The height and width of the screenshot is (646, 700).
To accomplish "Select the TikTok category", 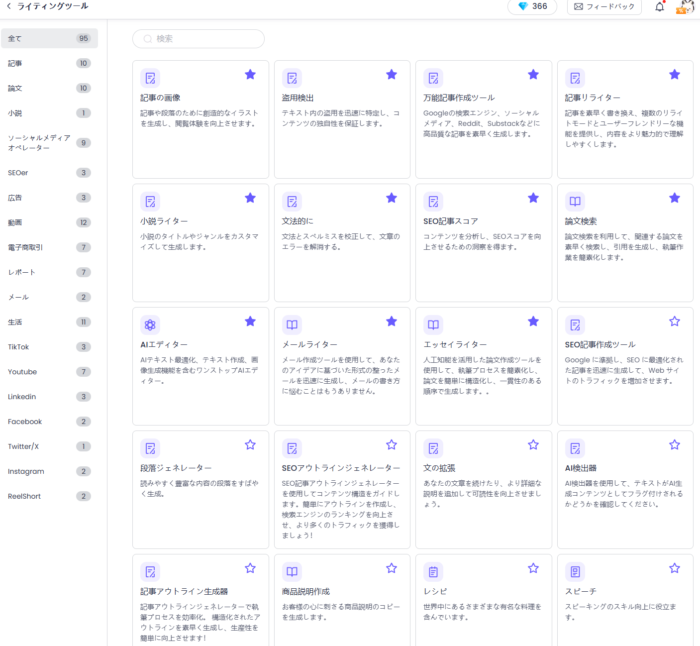I will tap(49, 347).
